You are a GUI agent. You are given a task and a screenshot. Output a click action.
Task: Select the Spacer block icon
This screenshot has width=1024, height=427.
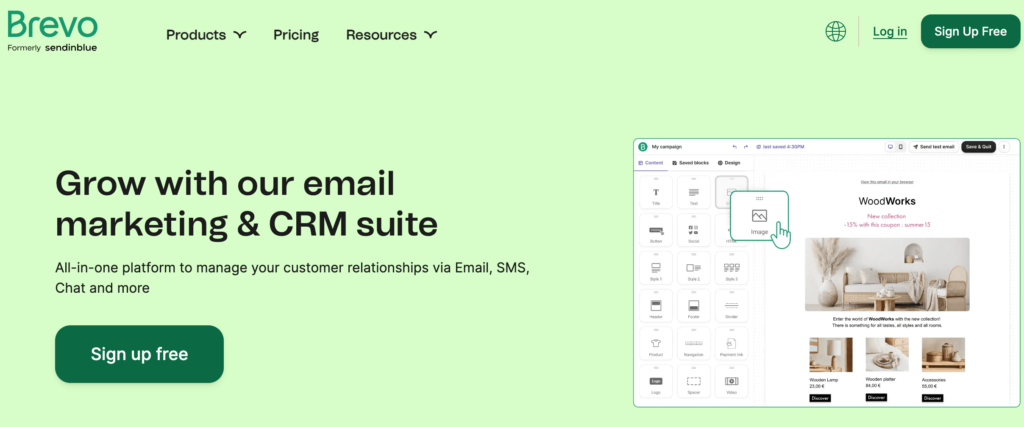[694, 381]
